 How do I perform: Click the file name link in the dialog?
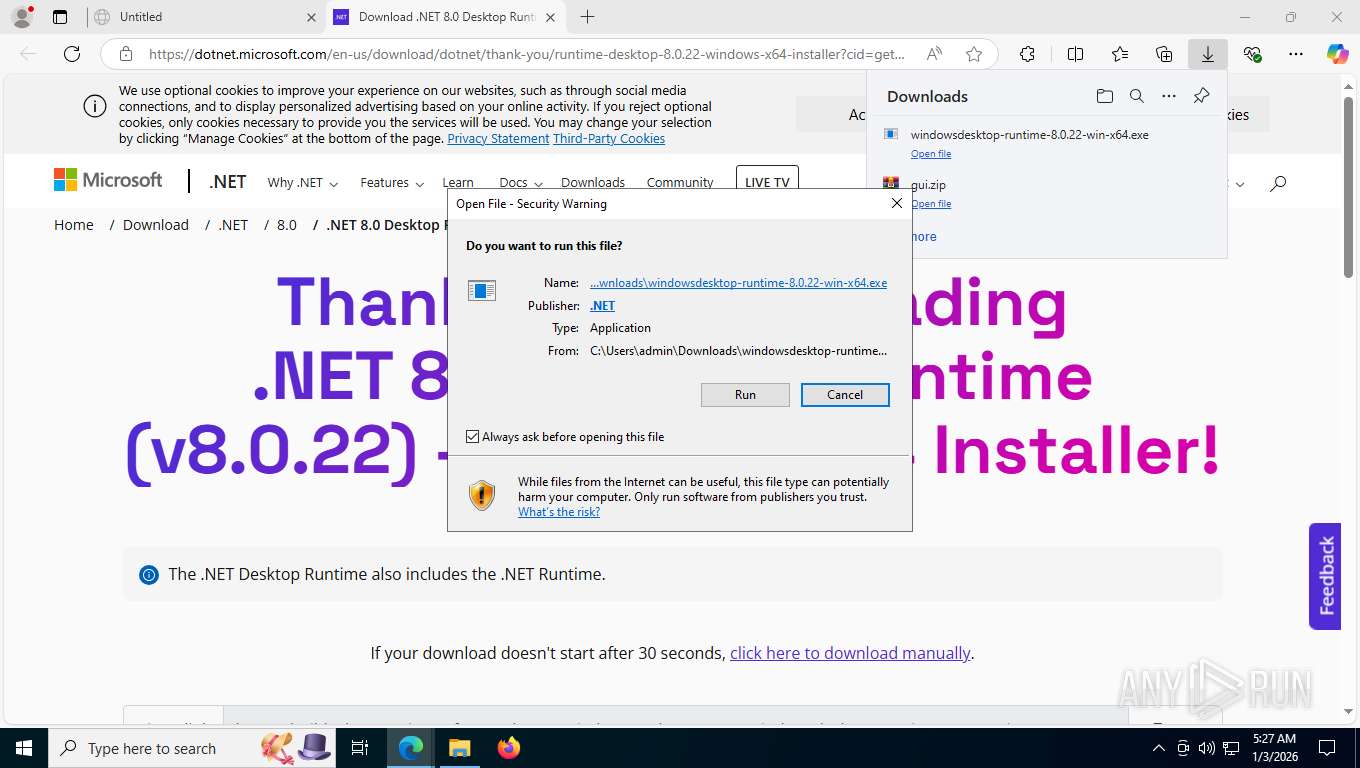point(738,283)
